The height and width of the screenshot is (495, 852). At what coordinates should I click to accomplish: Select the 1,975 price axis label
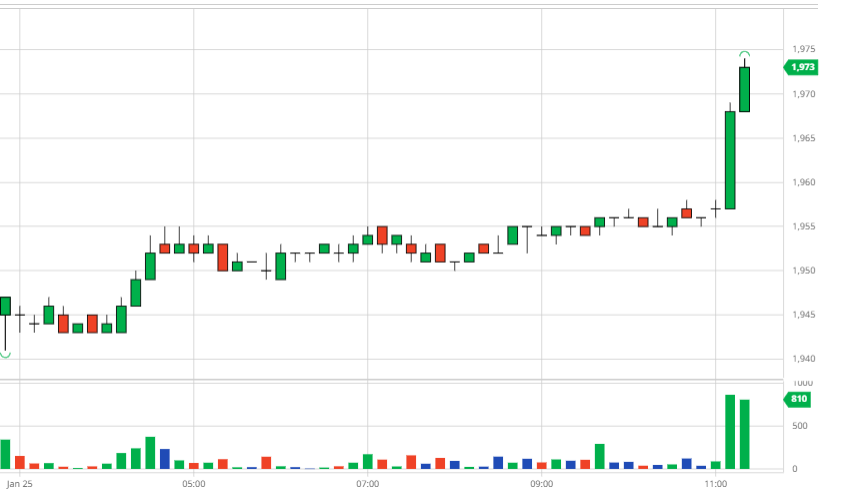(804, 49)
